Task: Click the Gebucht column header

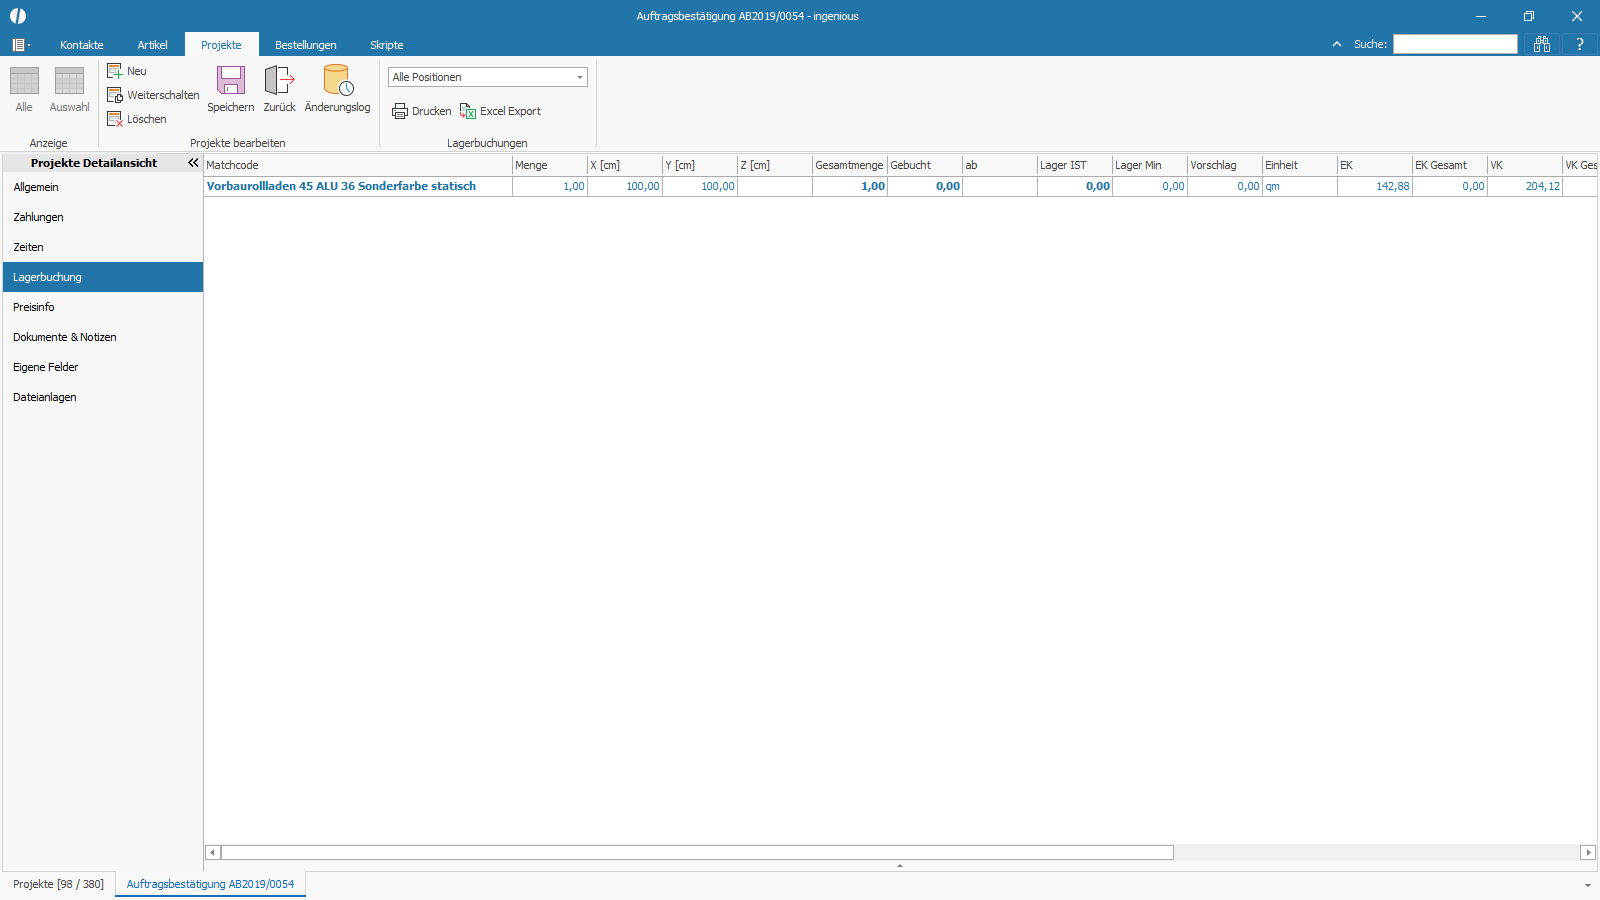Action: click(x=925, y=165)
